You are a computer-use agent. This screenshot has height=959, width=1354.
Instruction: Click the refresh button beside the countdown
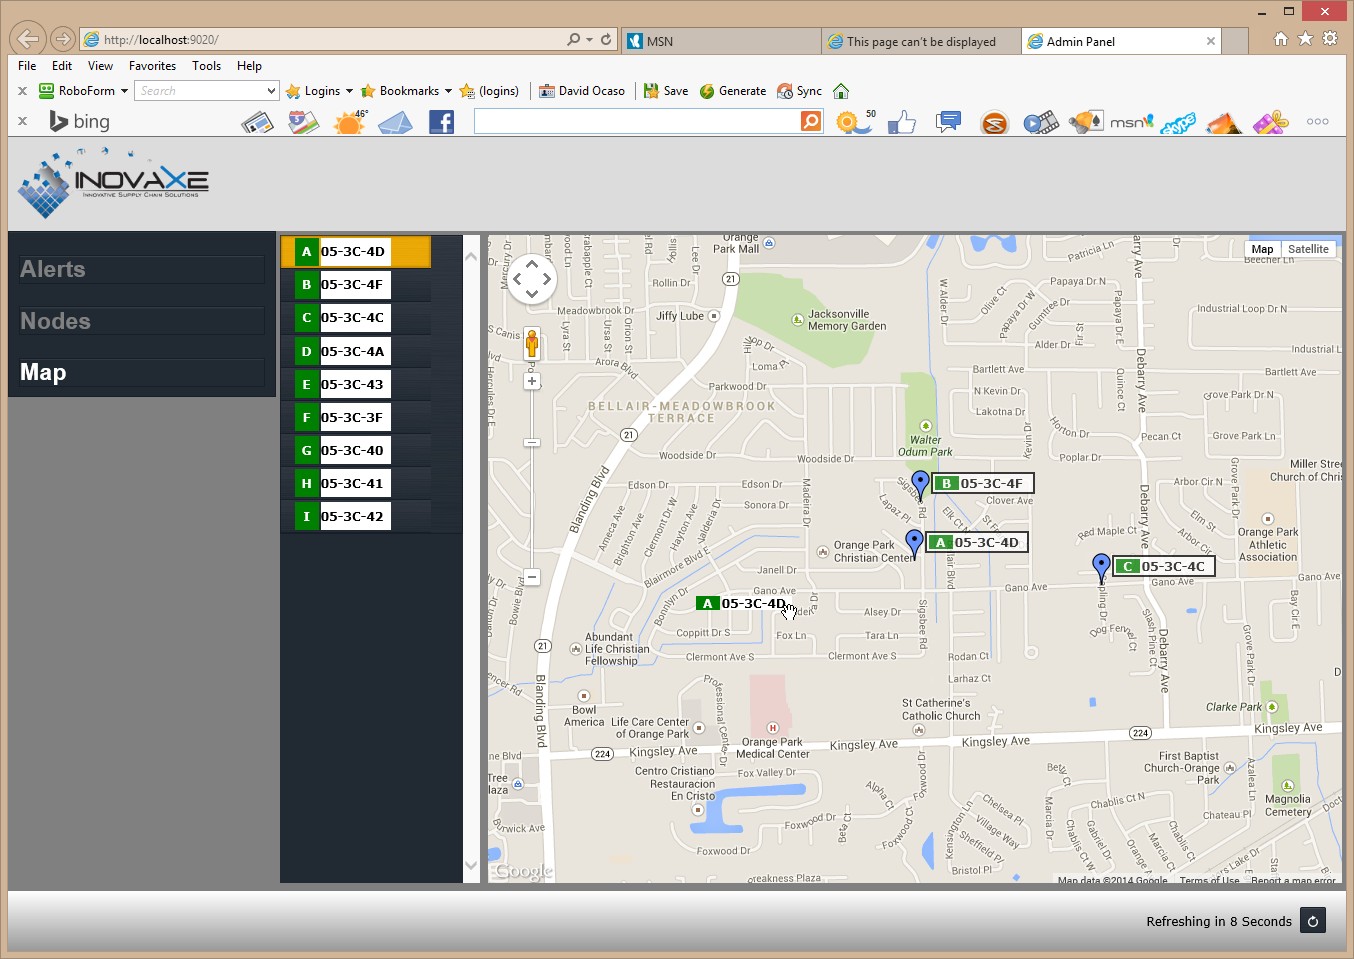pyautogui.click(x=1313, y=921)
